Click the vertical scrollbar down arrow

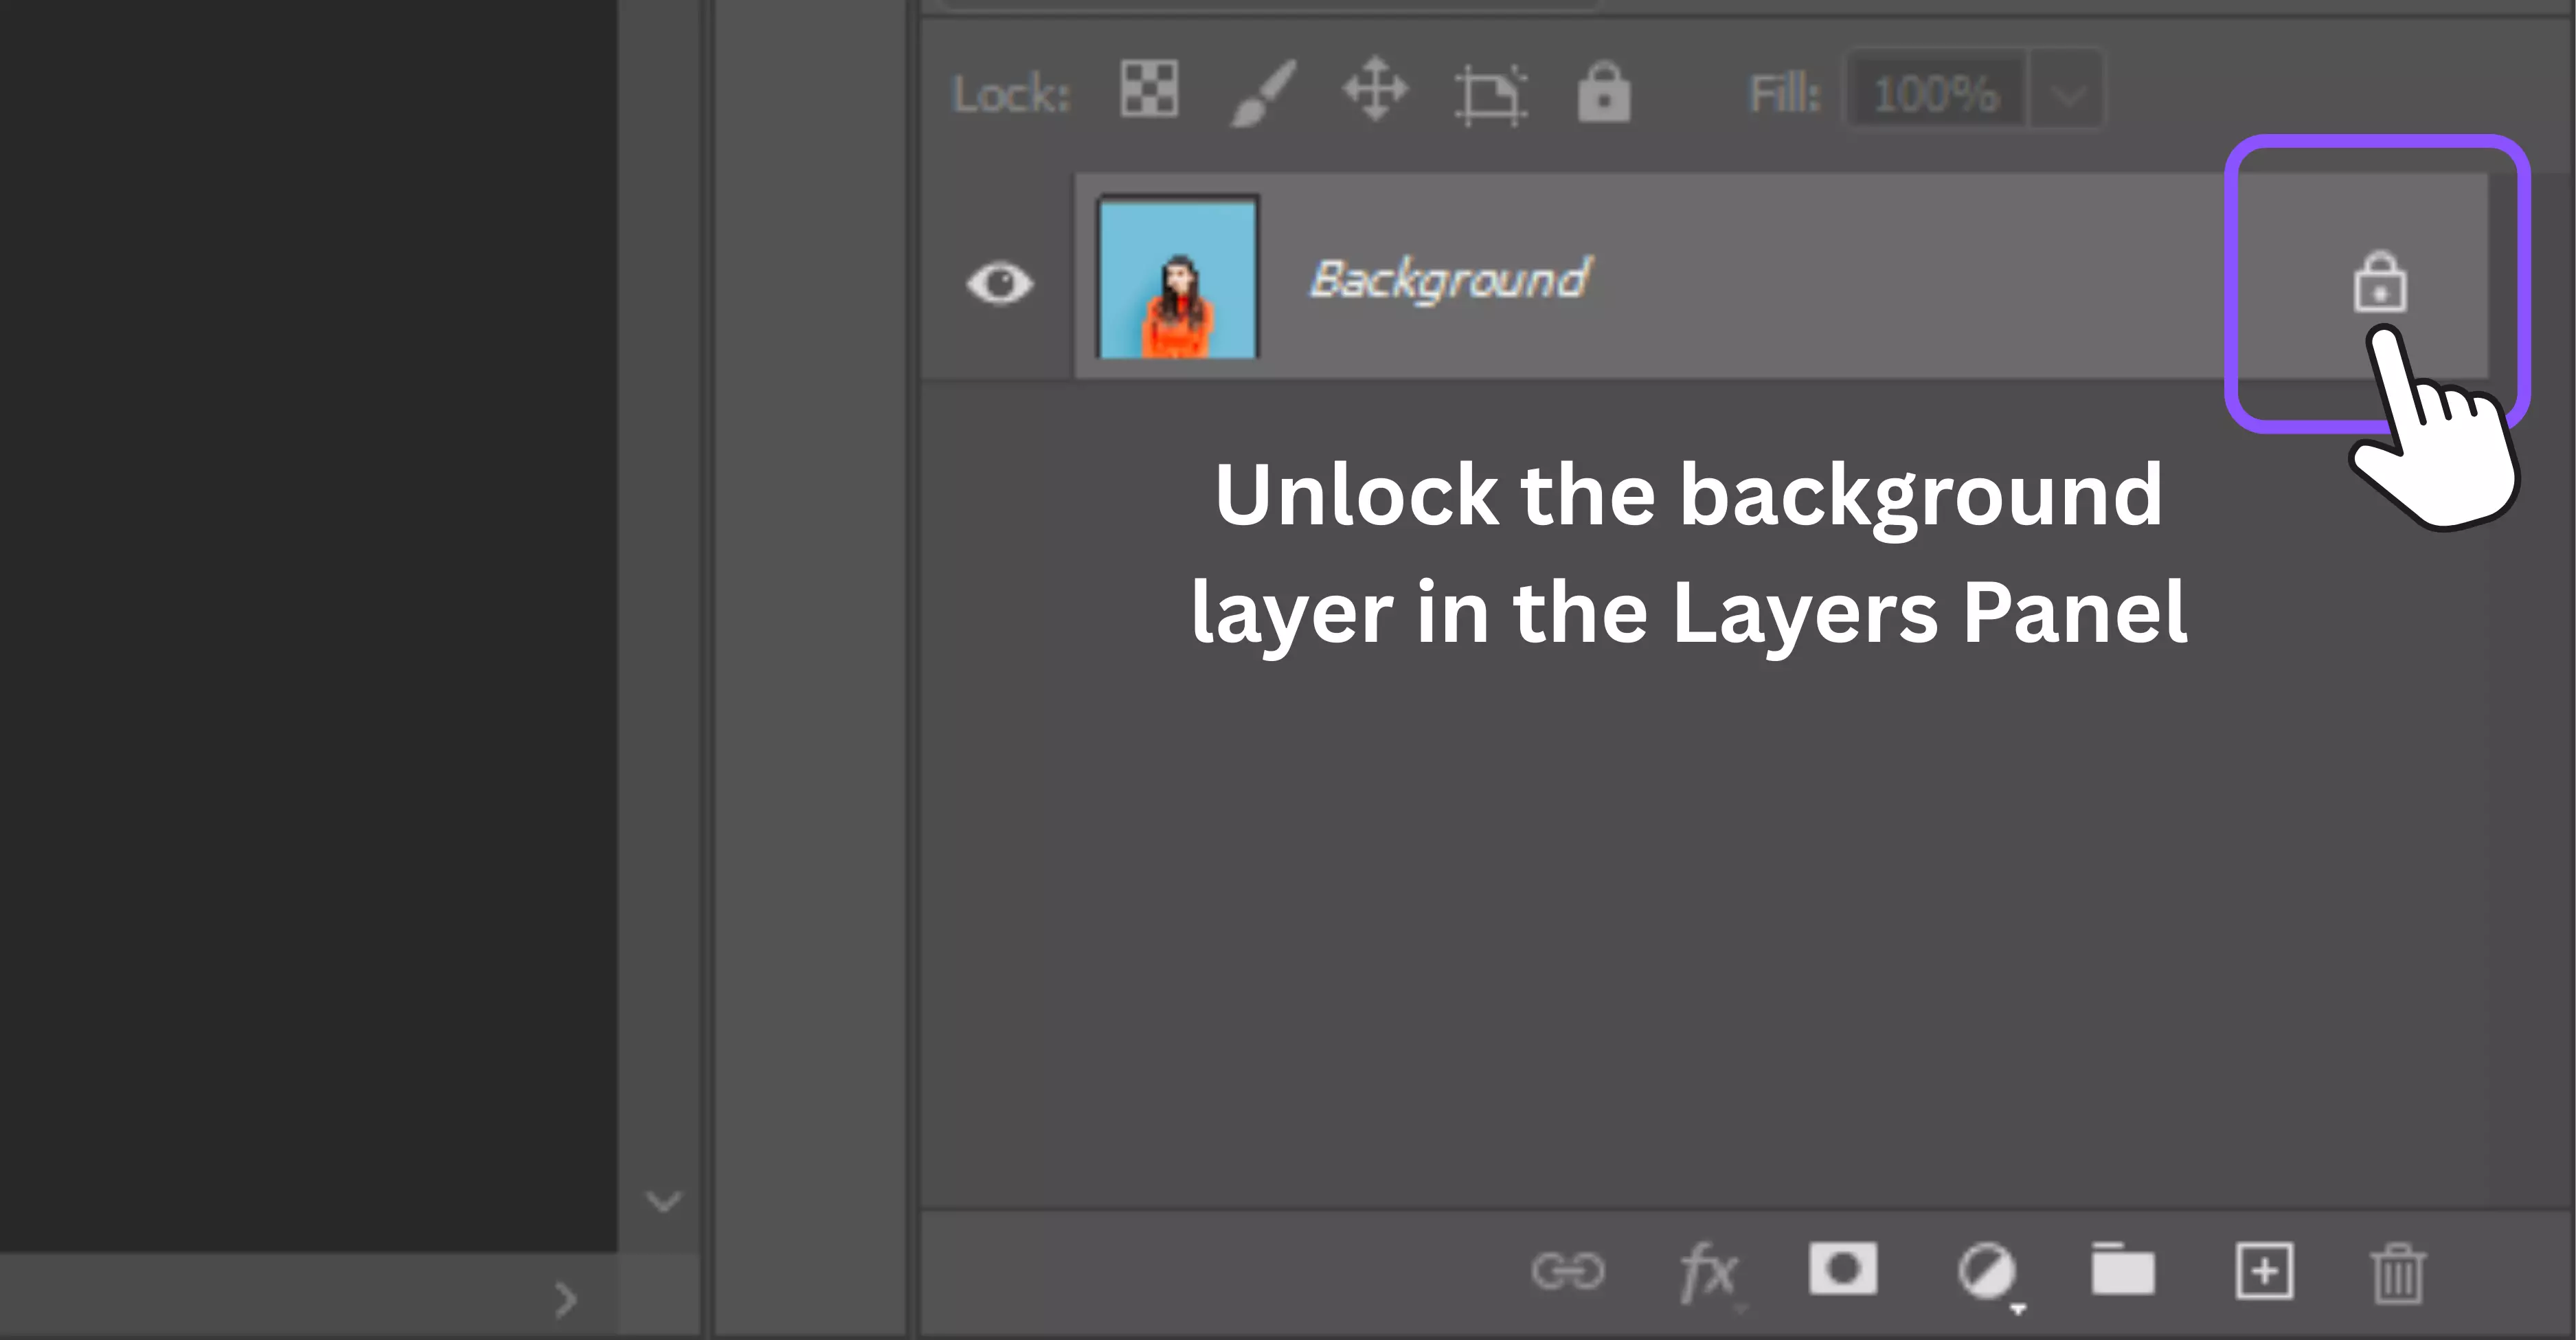[664, 1200]
